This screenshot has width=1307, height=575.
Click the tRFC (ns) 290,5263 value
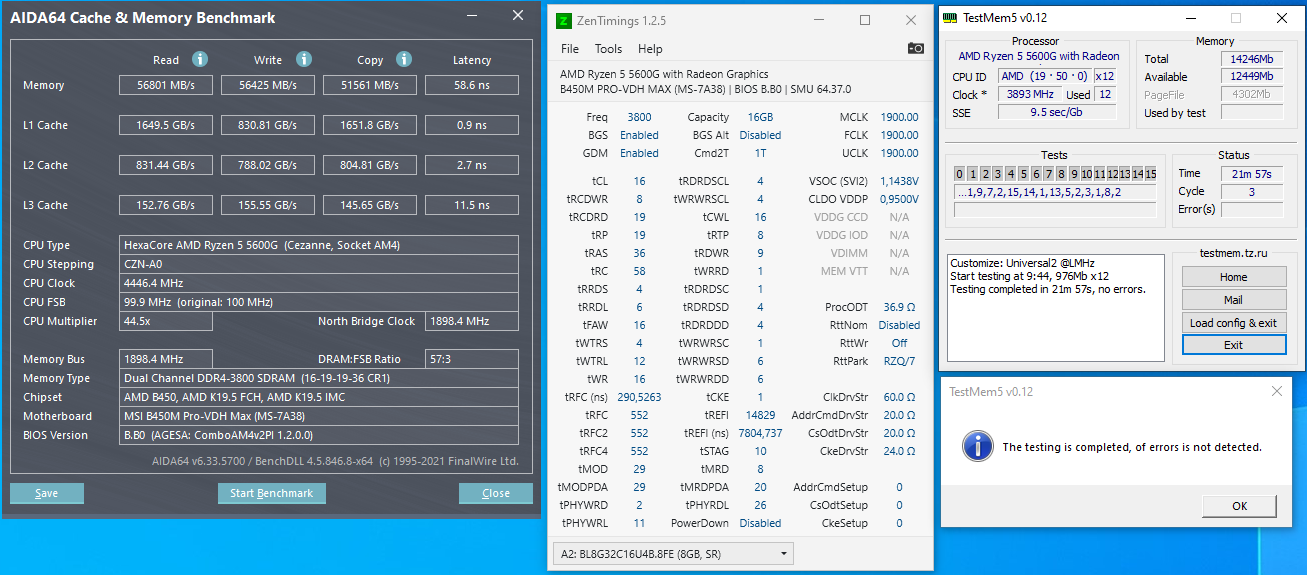pyautogui.click(x=639, y=397)
